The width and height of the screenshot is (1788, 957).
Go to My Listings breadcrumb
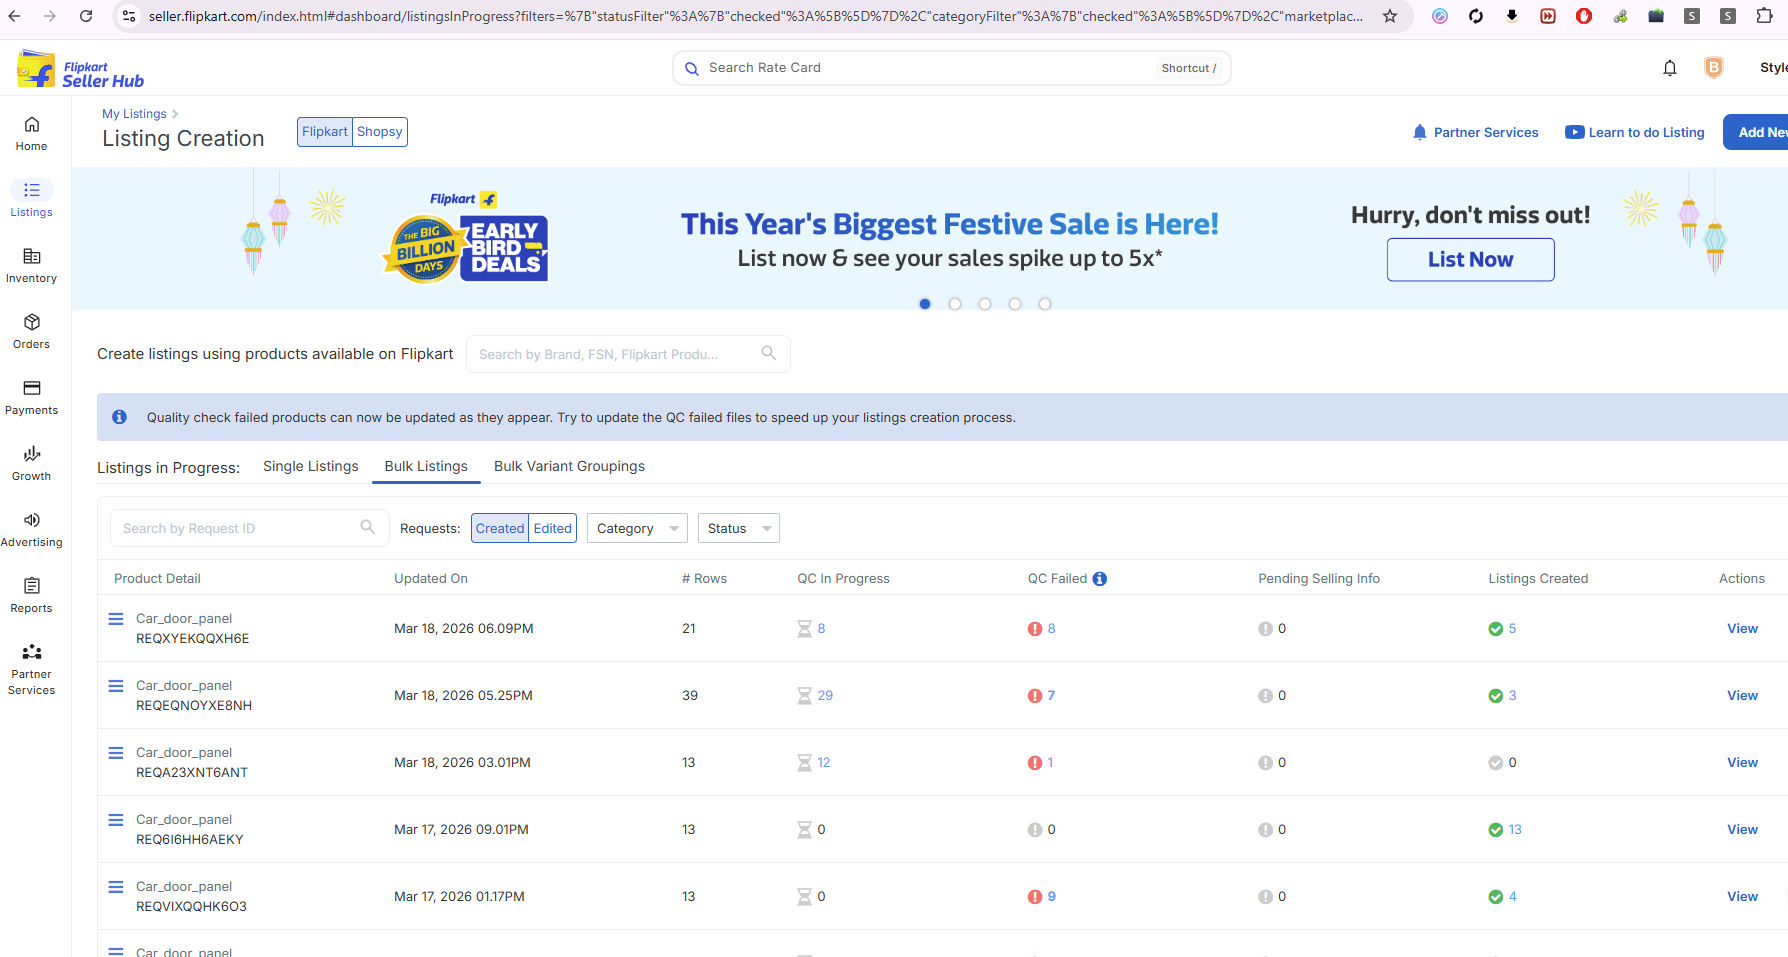(x=134, y=114)
